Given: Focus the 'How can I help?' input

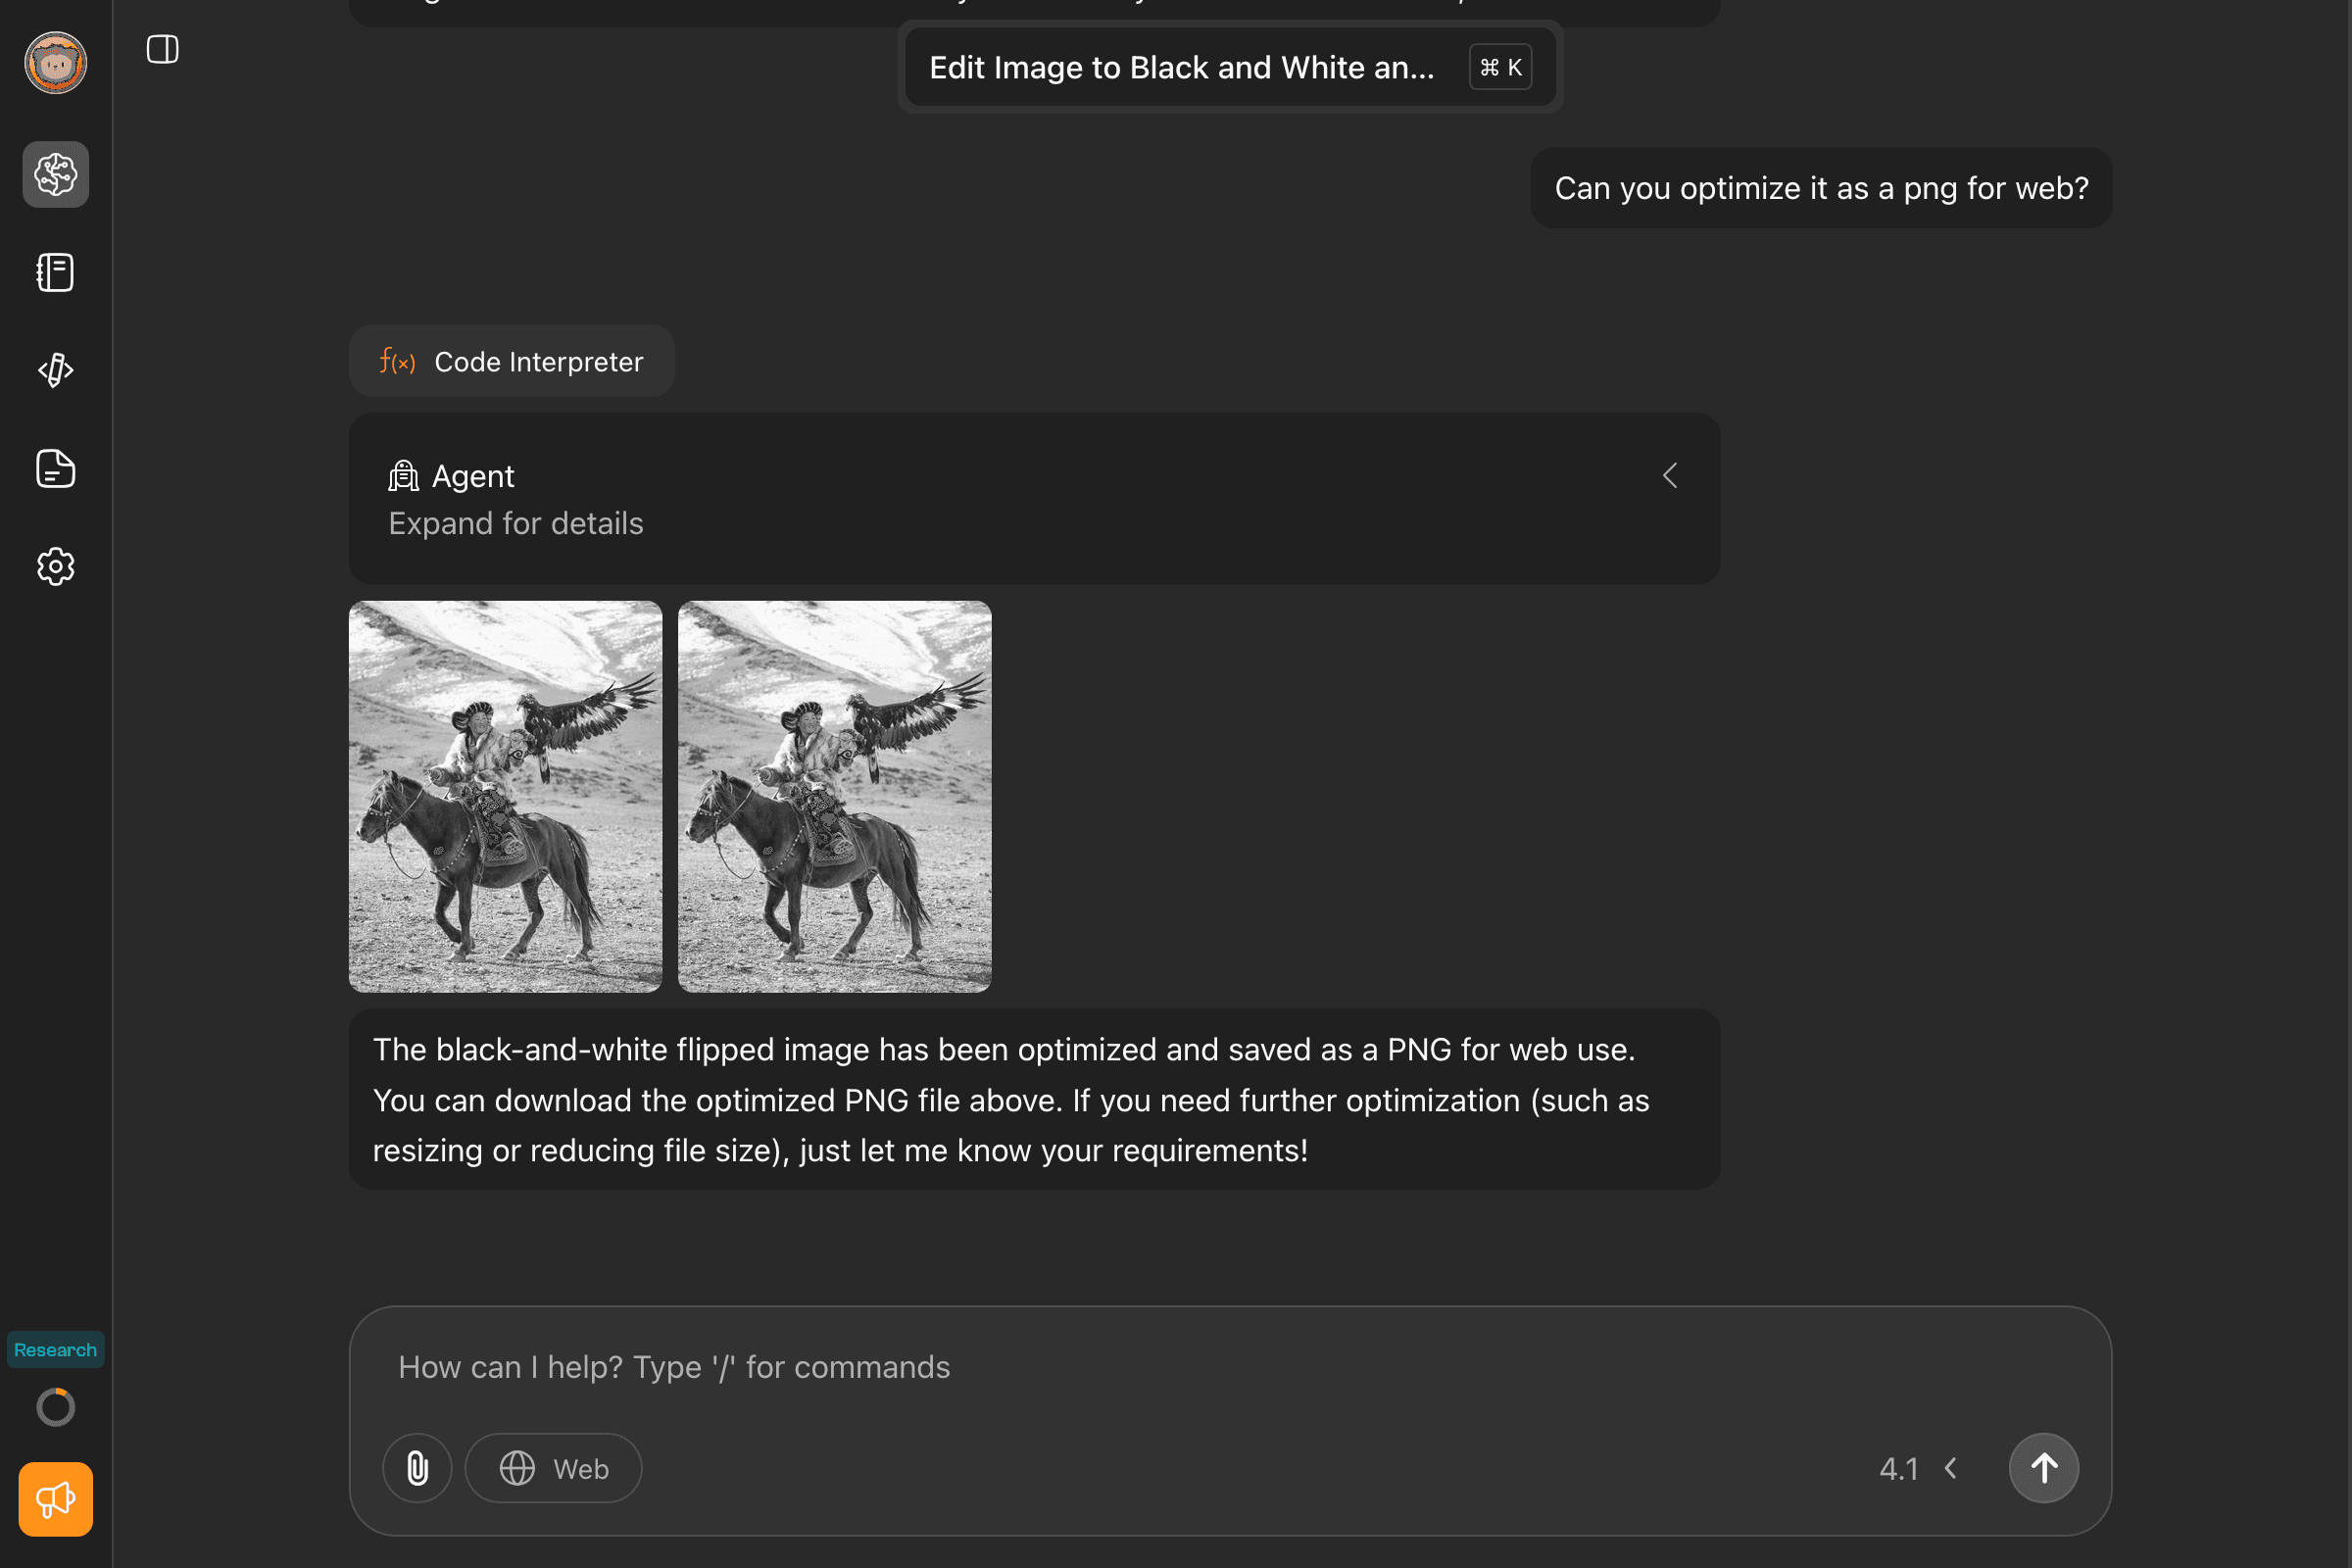Looking at the screenshot, I should (x=1100, y=1367).
